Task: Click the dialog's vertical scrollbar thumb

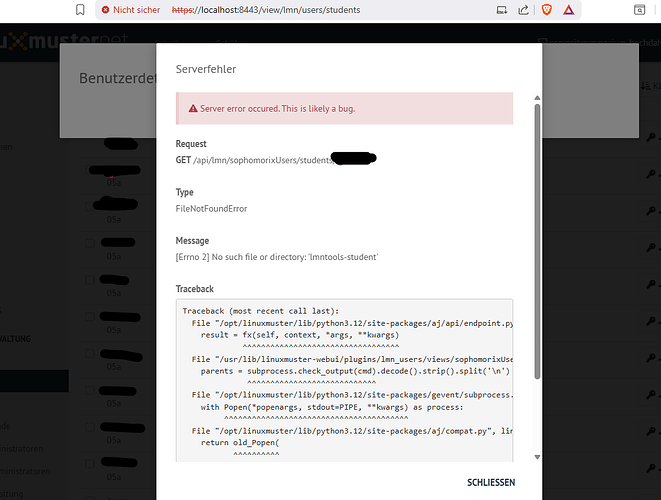Action: (x=537, y=241)
